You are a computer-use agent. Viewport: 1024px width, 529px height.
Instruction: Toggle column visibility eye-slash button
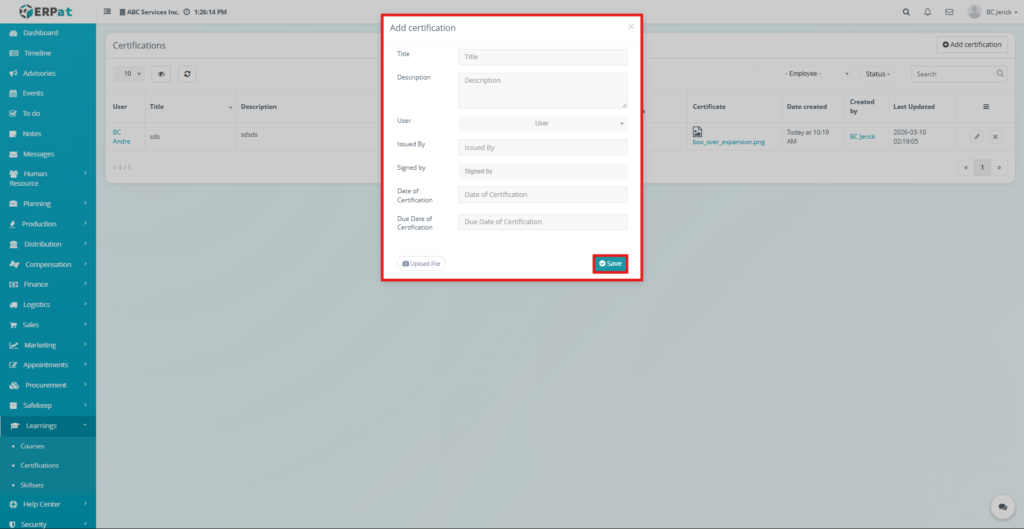161,74
